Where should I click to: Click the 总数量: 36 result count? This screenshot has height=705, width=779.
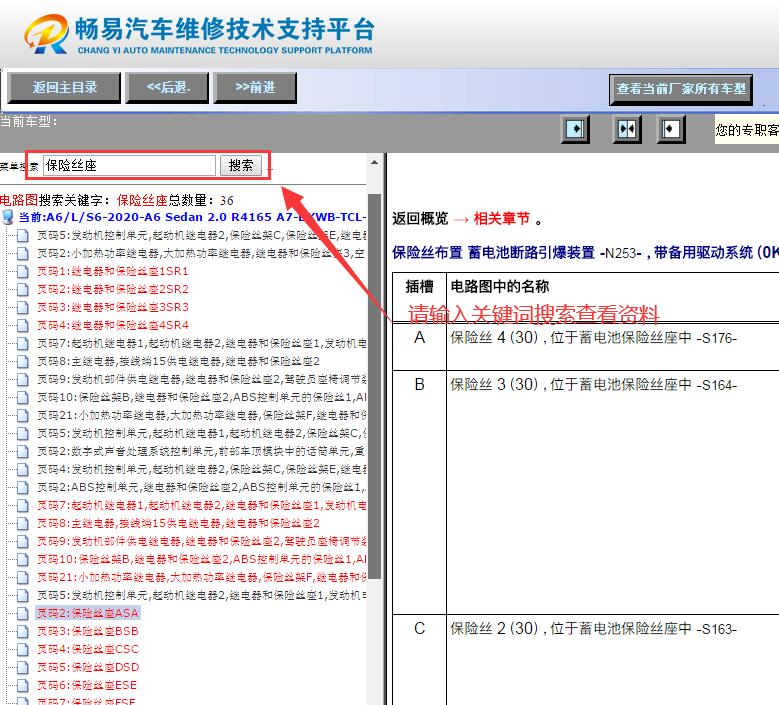tap(201, 200)
